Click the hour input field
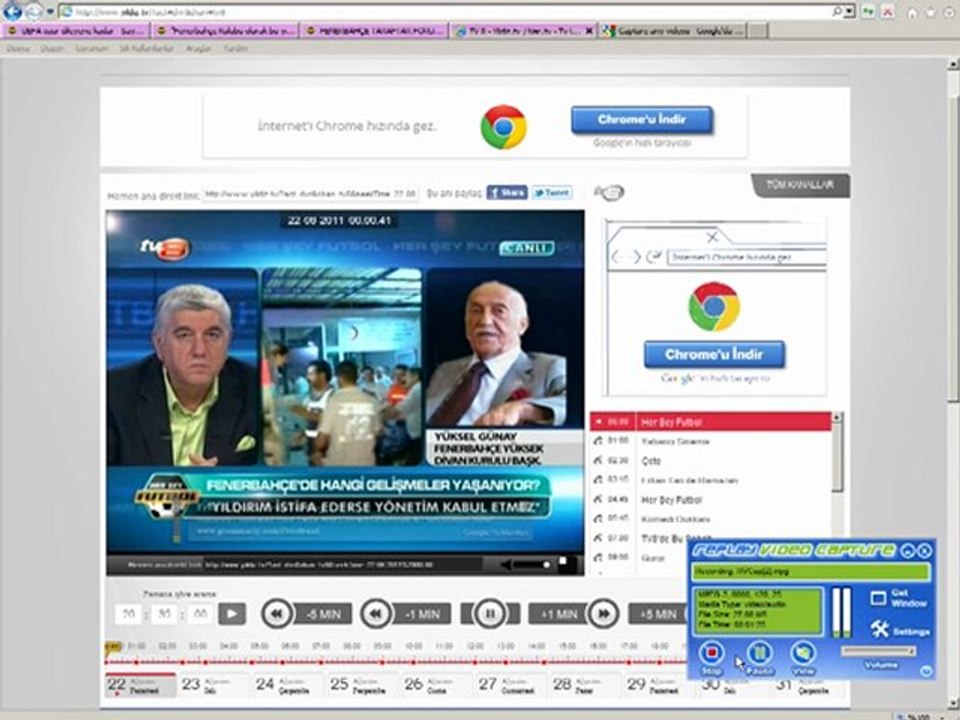Viewport: 960px width, 720px height. [128, 614]
